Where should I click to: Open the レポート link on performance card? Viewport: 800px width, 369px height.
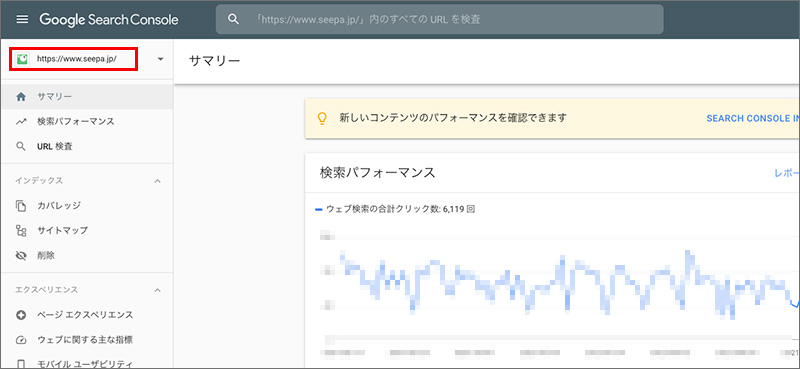tap(787, 173)
